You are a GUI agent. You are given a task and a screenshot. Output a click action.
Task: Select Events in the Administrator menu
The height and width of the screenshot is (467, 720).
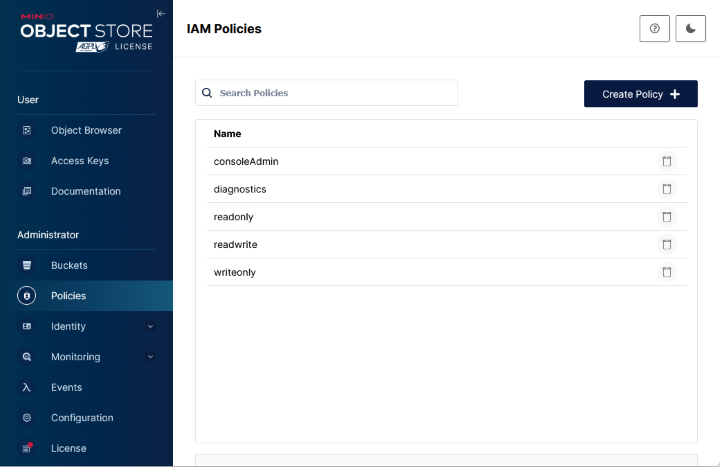pos(66,387)
